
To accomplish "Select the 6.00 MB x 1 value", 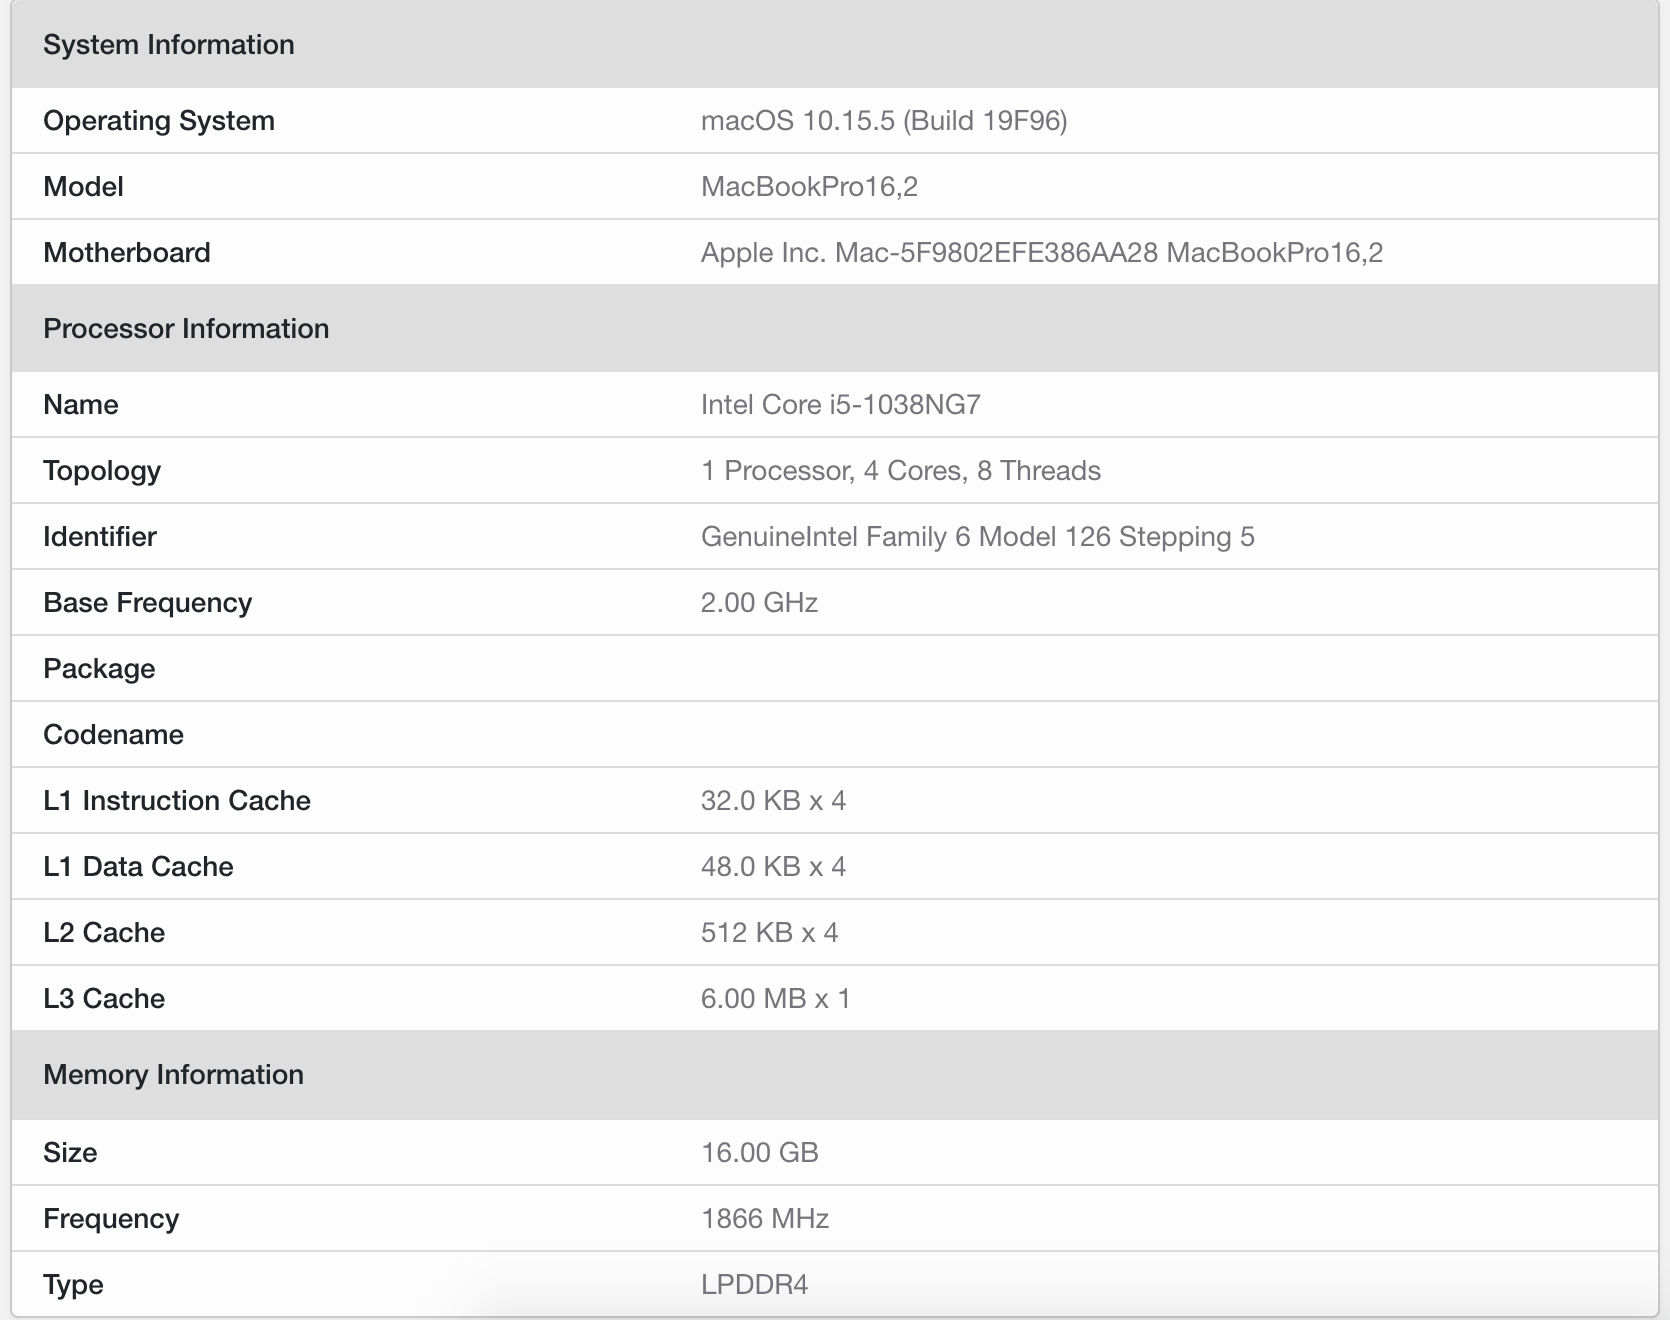I will click(x=776, y=999).
